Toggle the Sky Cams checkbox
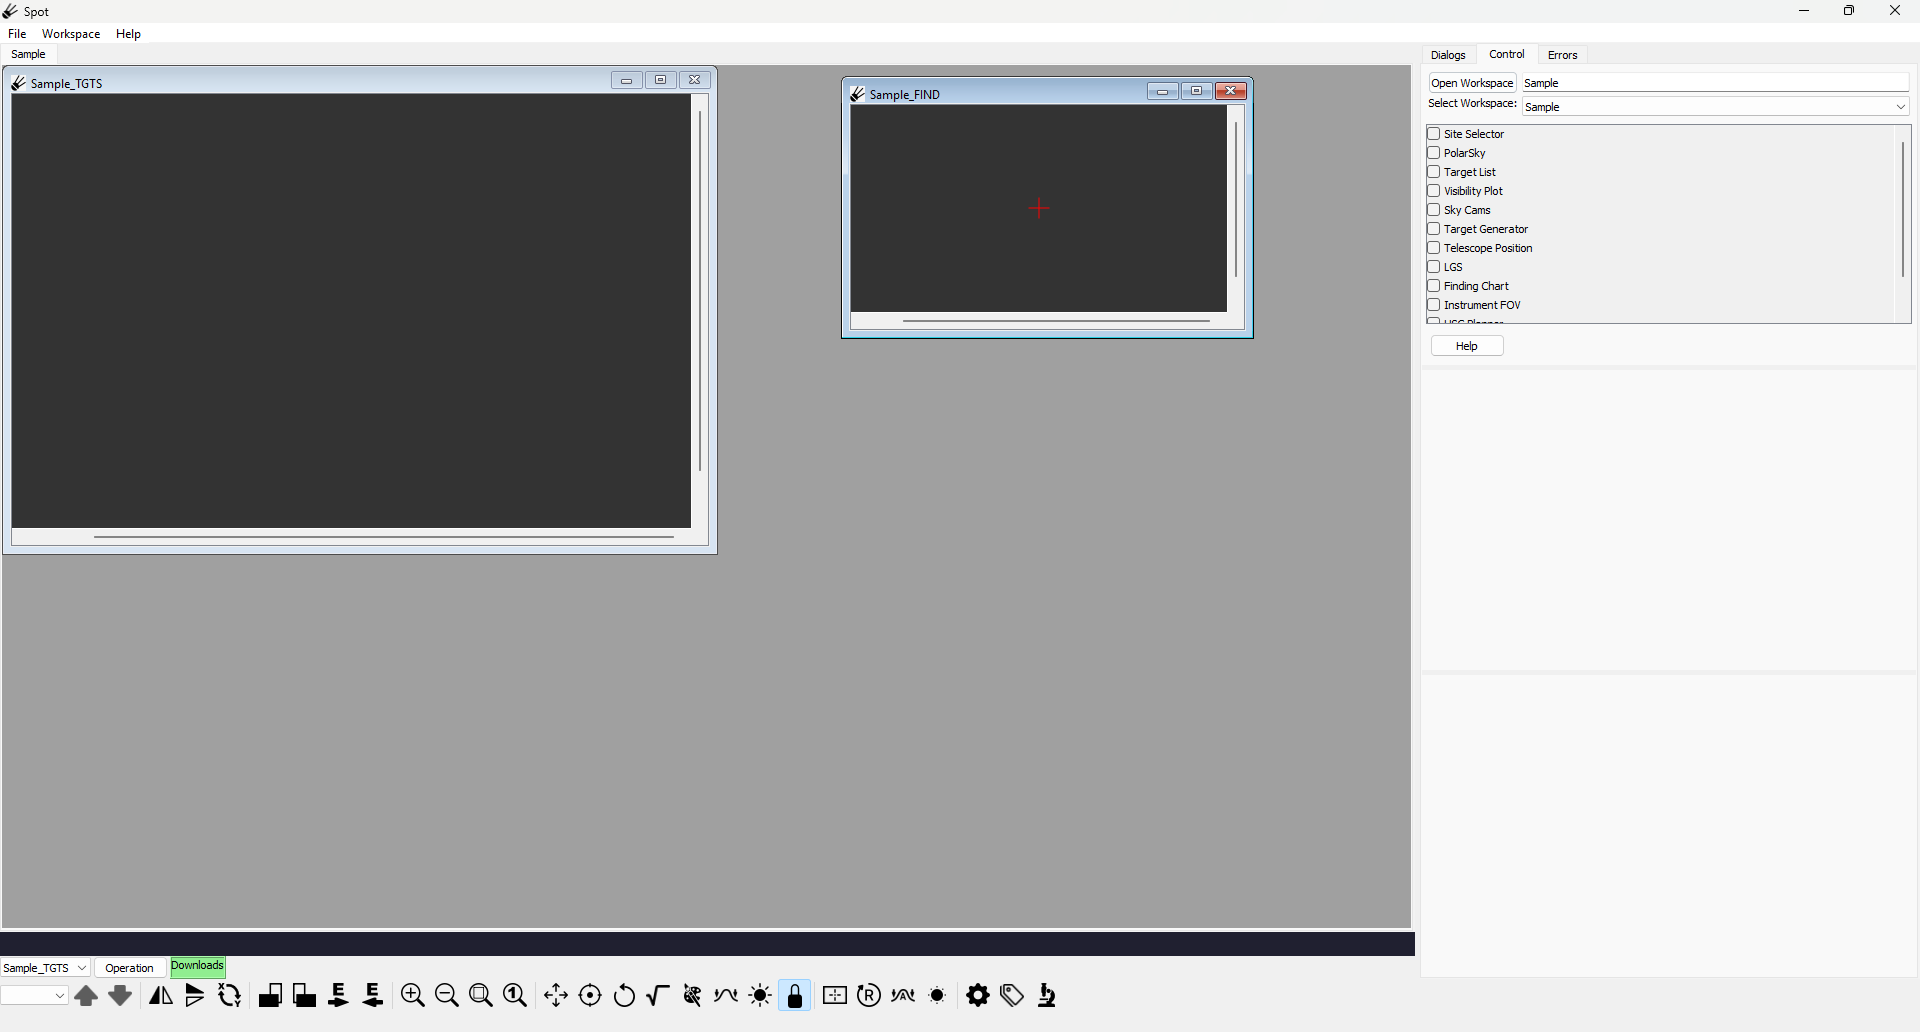The image size is (1920, 1032). [x=1434, y=210]
